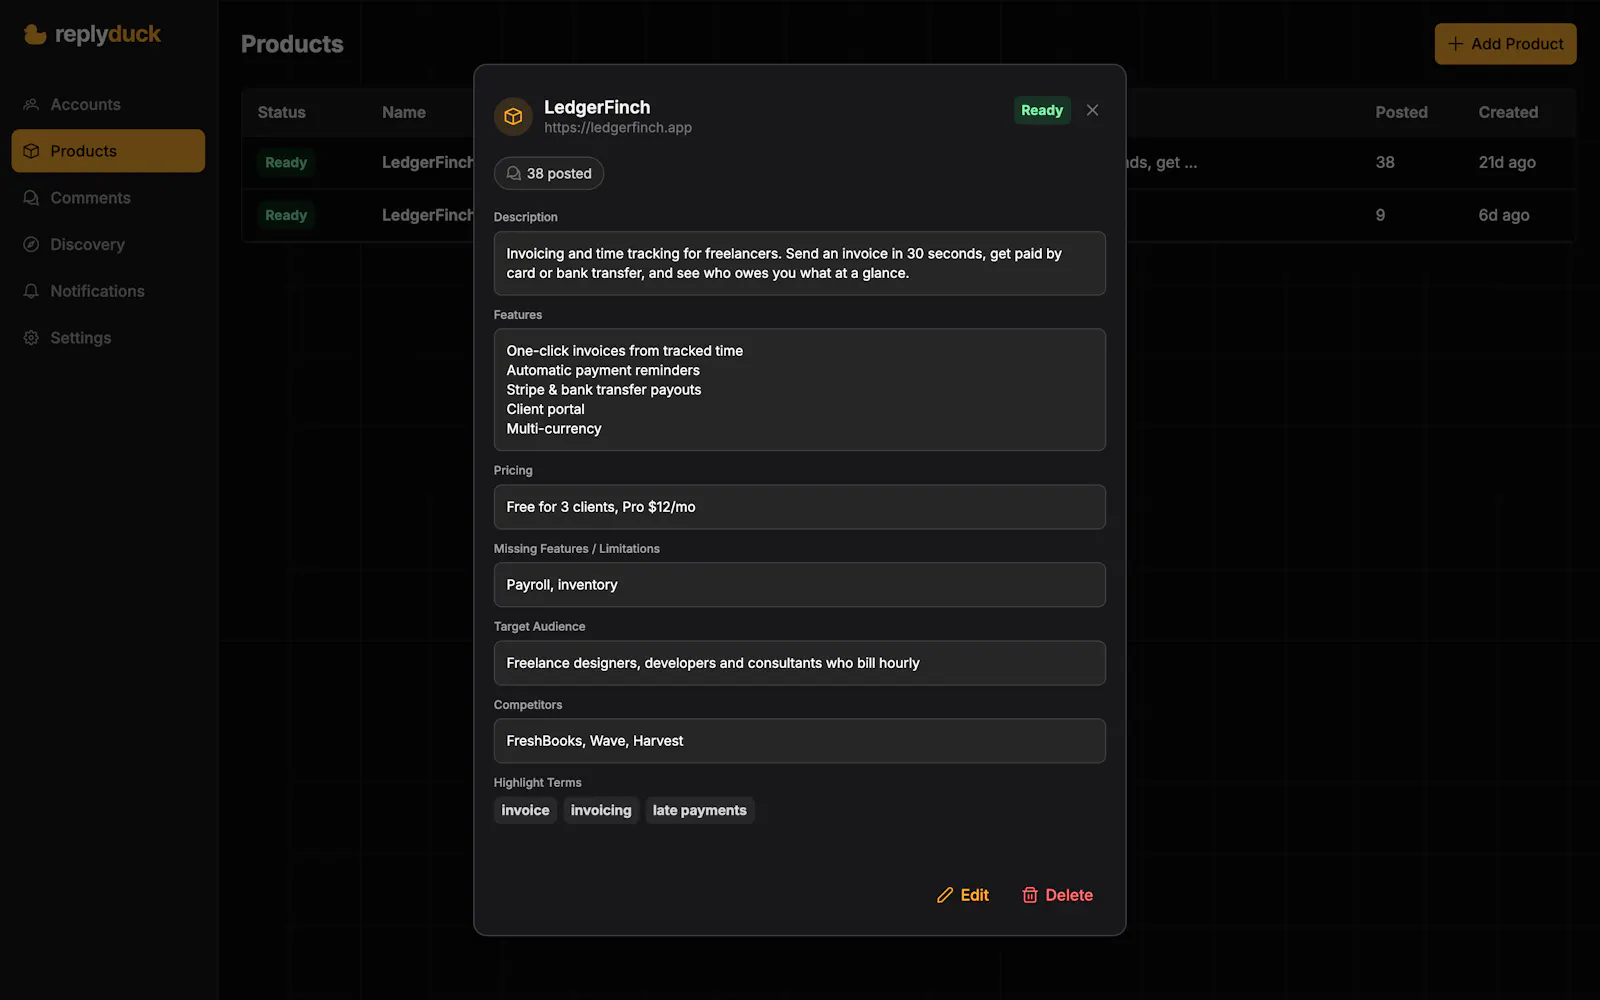Viewport: 1600px width, 1000px height.
Task: Click the Add Product button
Action: [x=1505, y=44]
